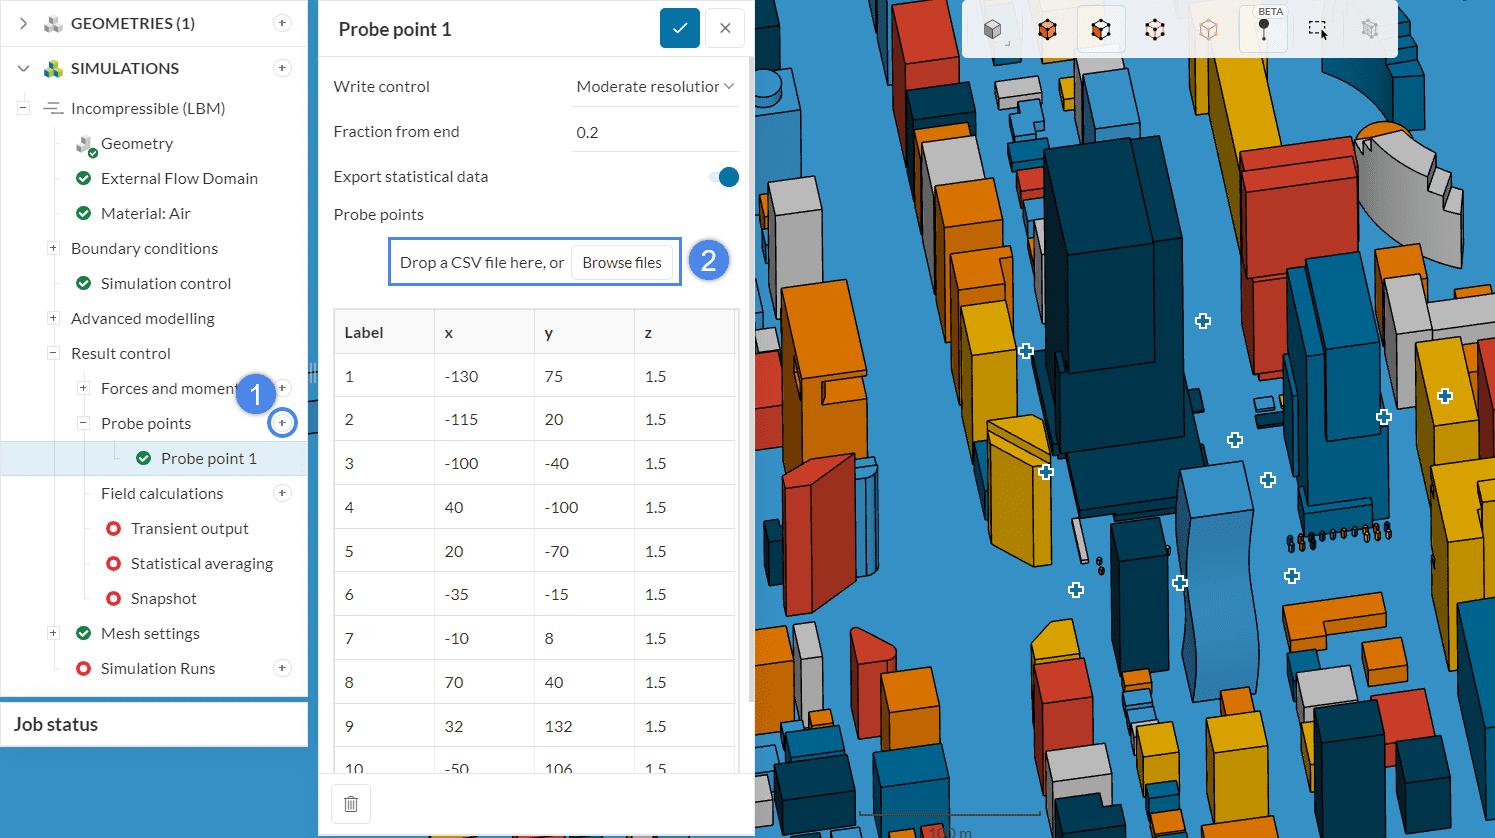Open the Write control dropdown
1495x838 pixels.
655,87
